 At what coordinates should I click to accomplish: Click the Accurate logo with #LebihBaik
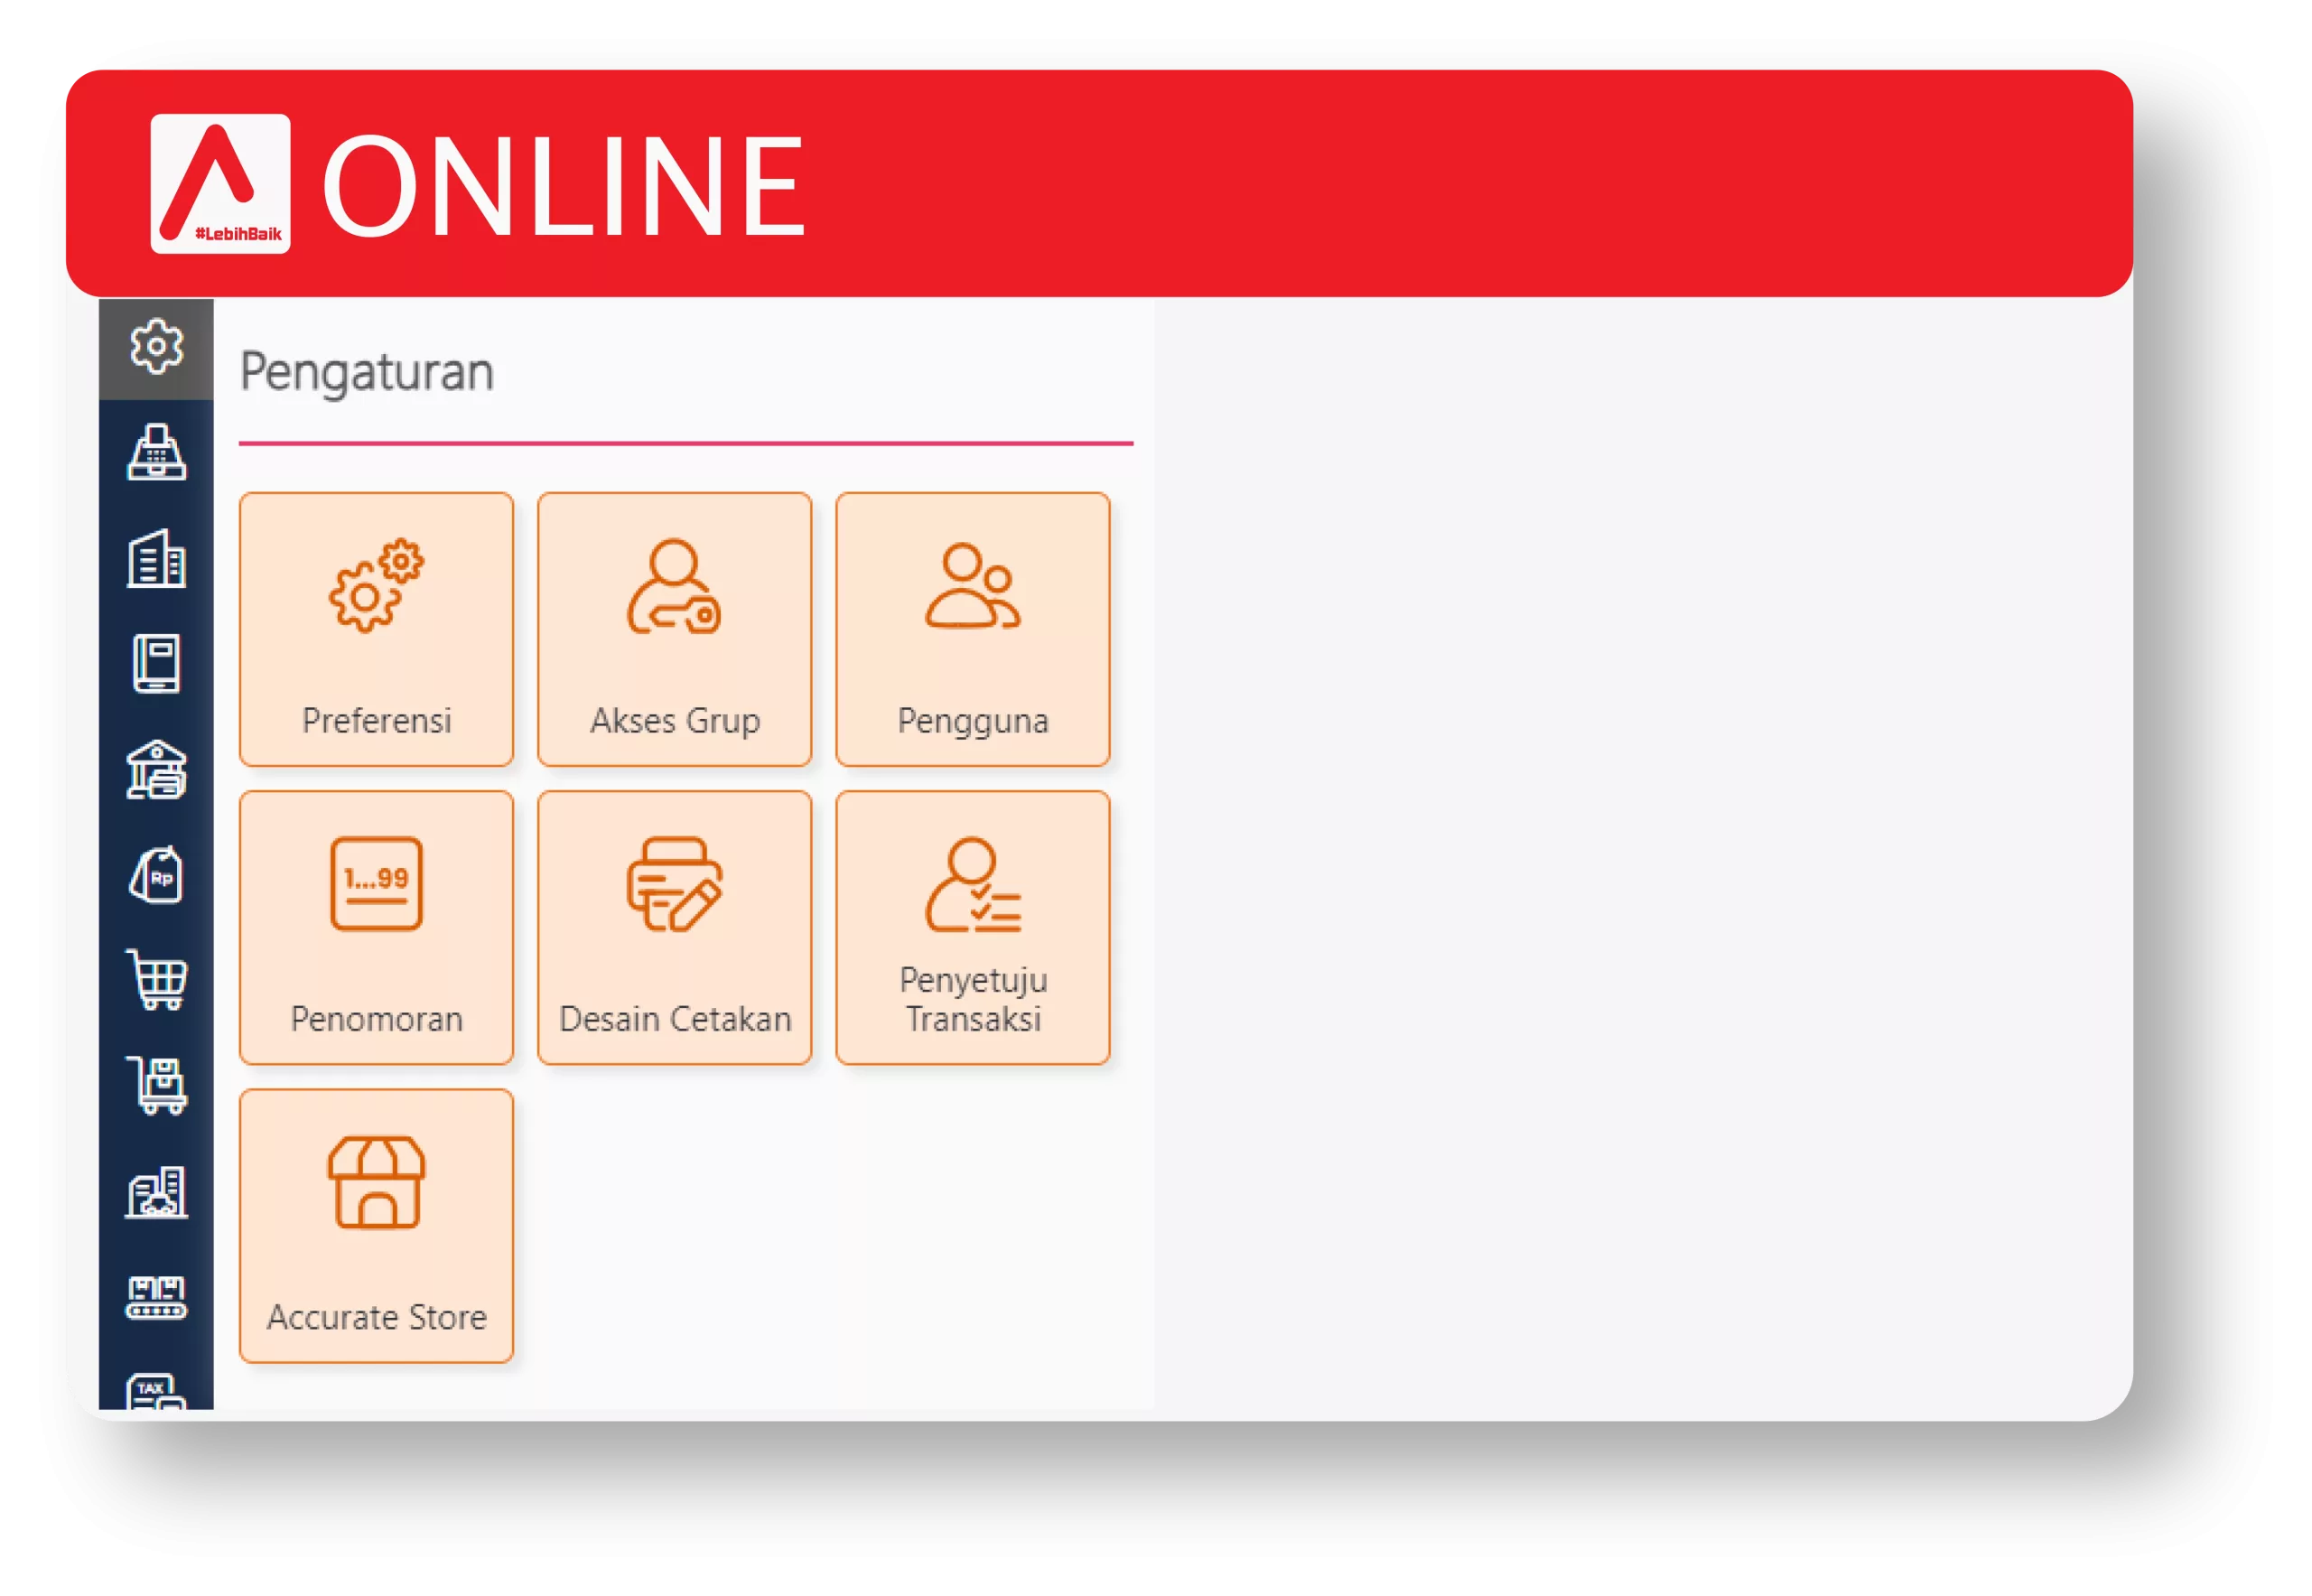[x=220, y=184]
